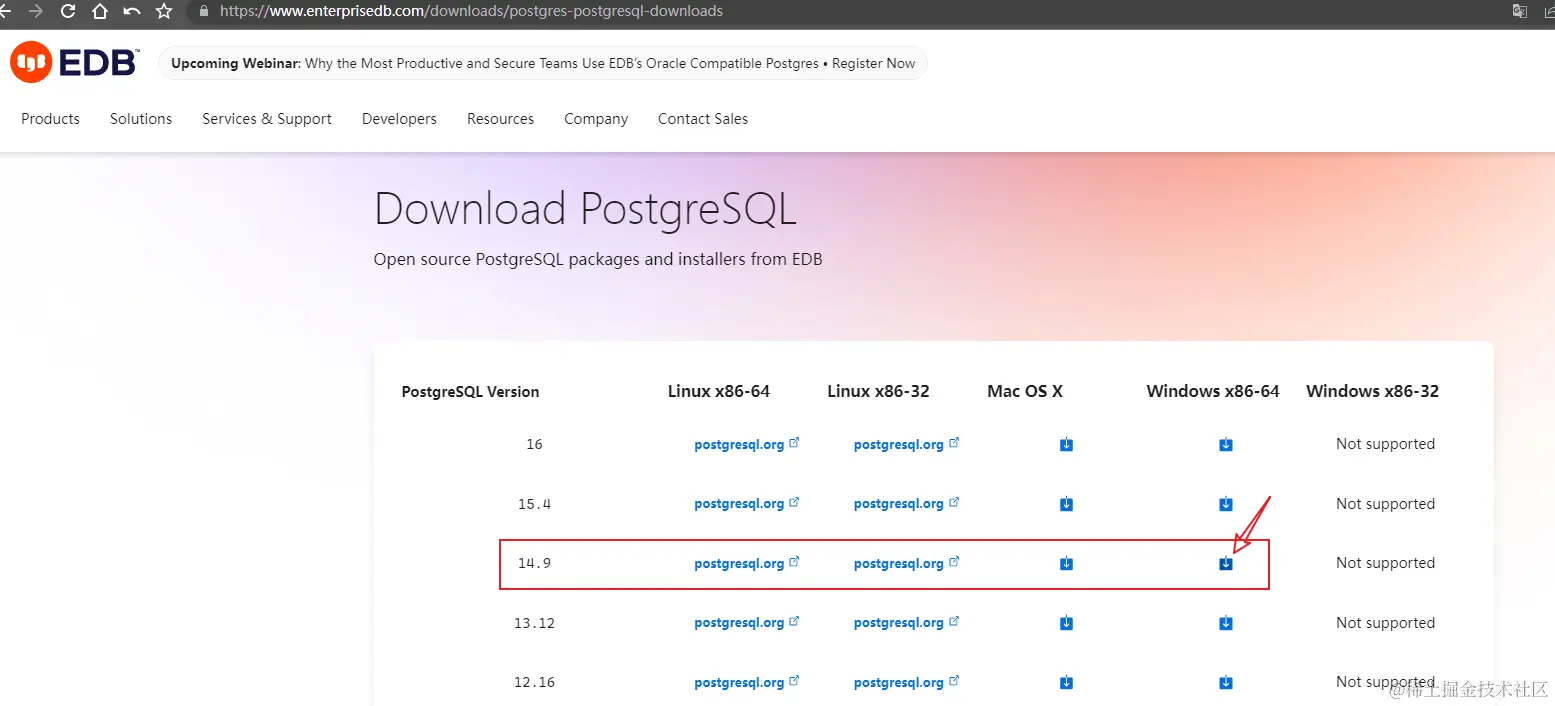Open the Upcoming Webinar Register Now banner

coord(543,63)
